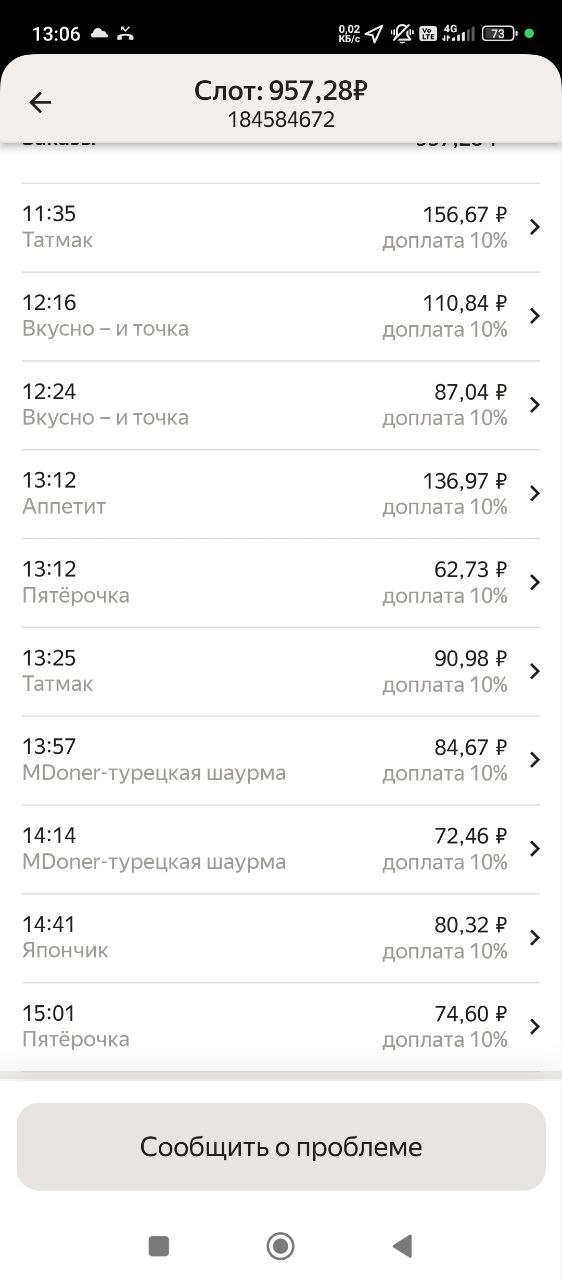Viewport: 562px width, 1280px height.
Task: Tap Android back triangle button
Action: [x=402, y=1245]
